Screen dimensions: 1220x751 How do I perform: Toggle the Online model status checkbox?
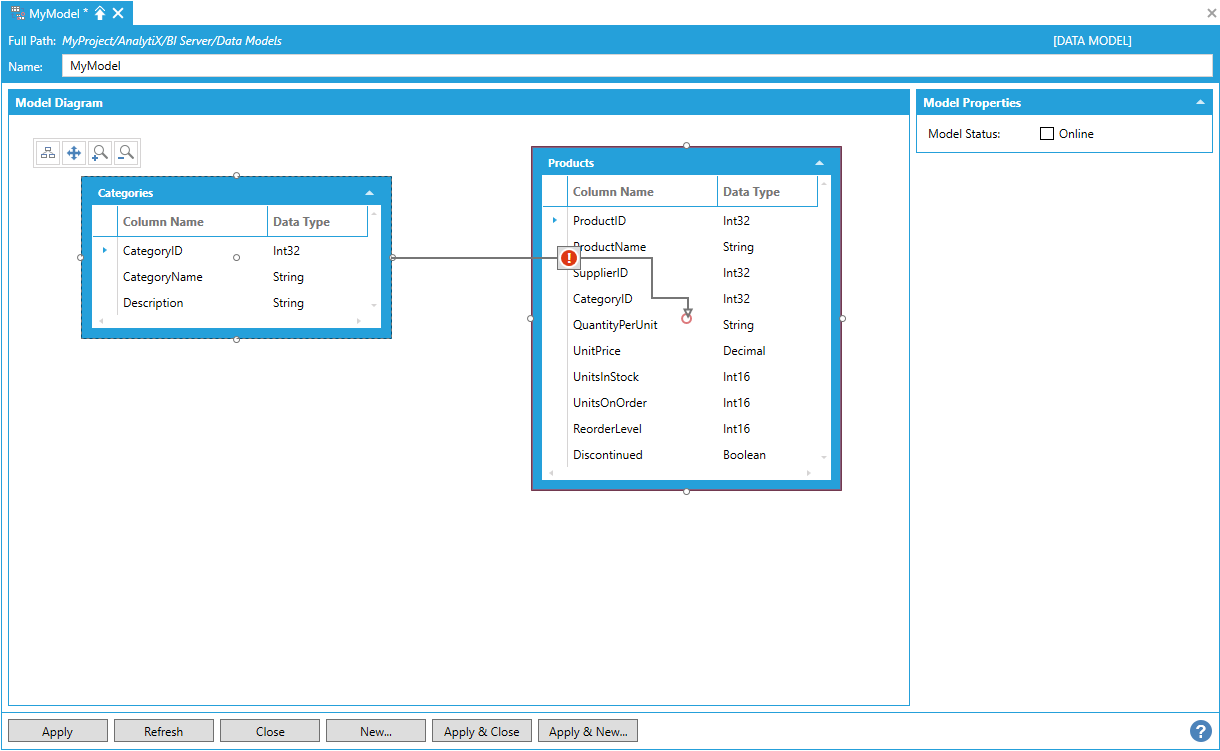[x=1047, y=134]
